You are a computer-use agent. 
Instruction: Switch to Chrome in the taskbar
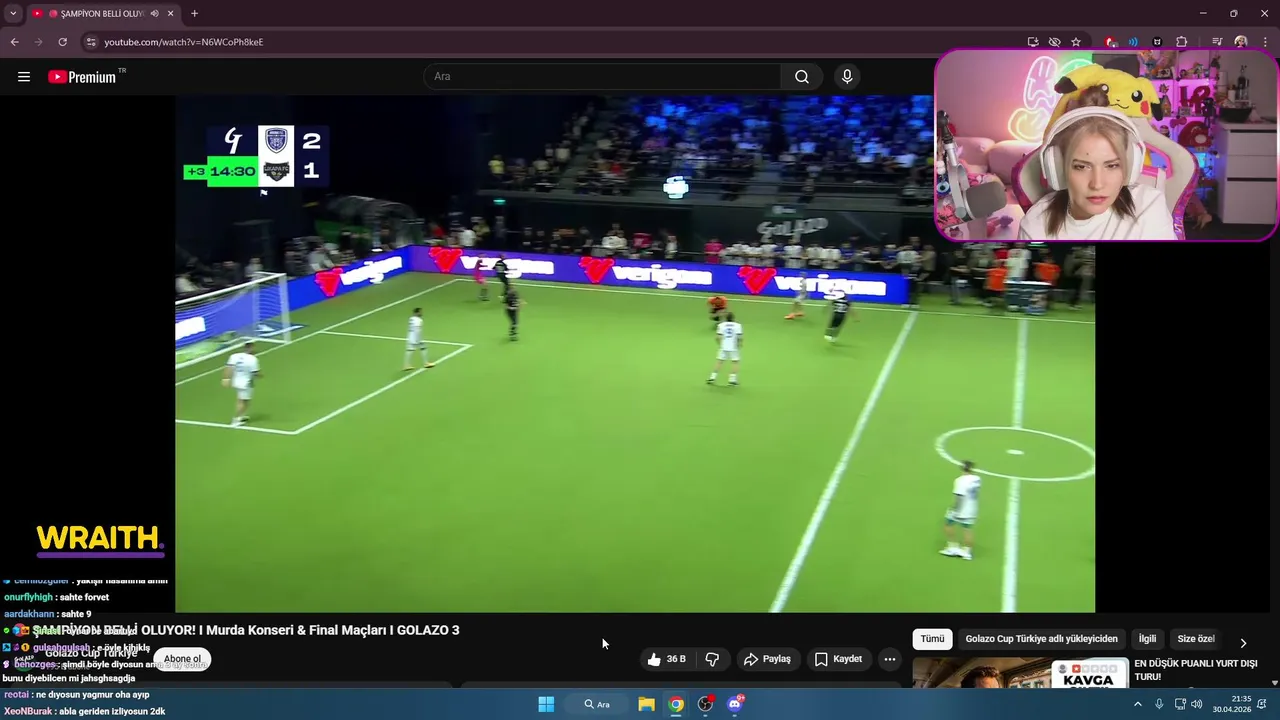(x=676, y=704)
